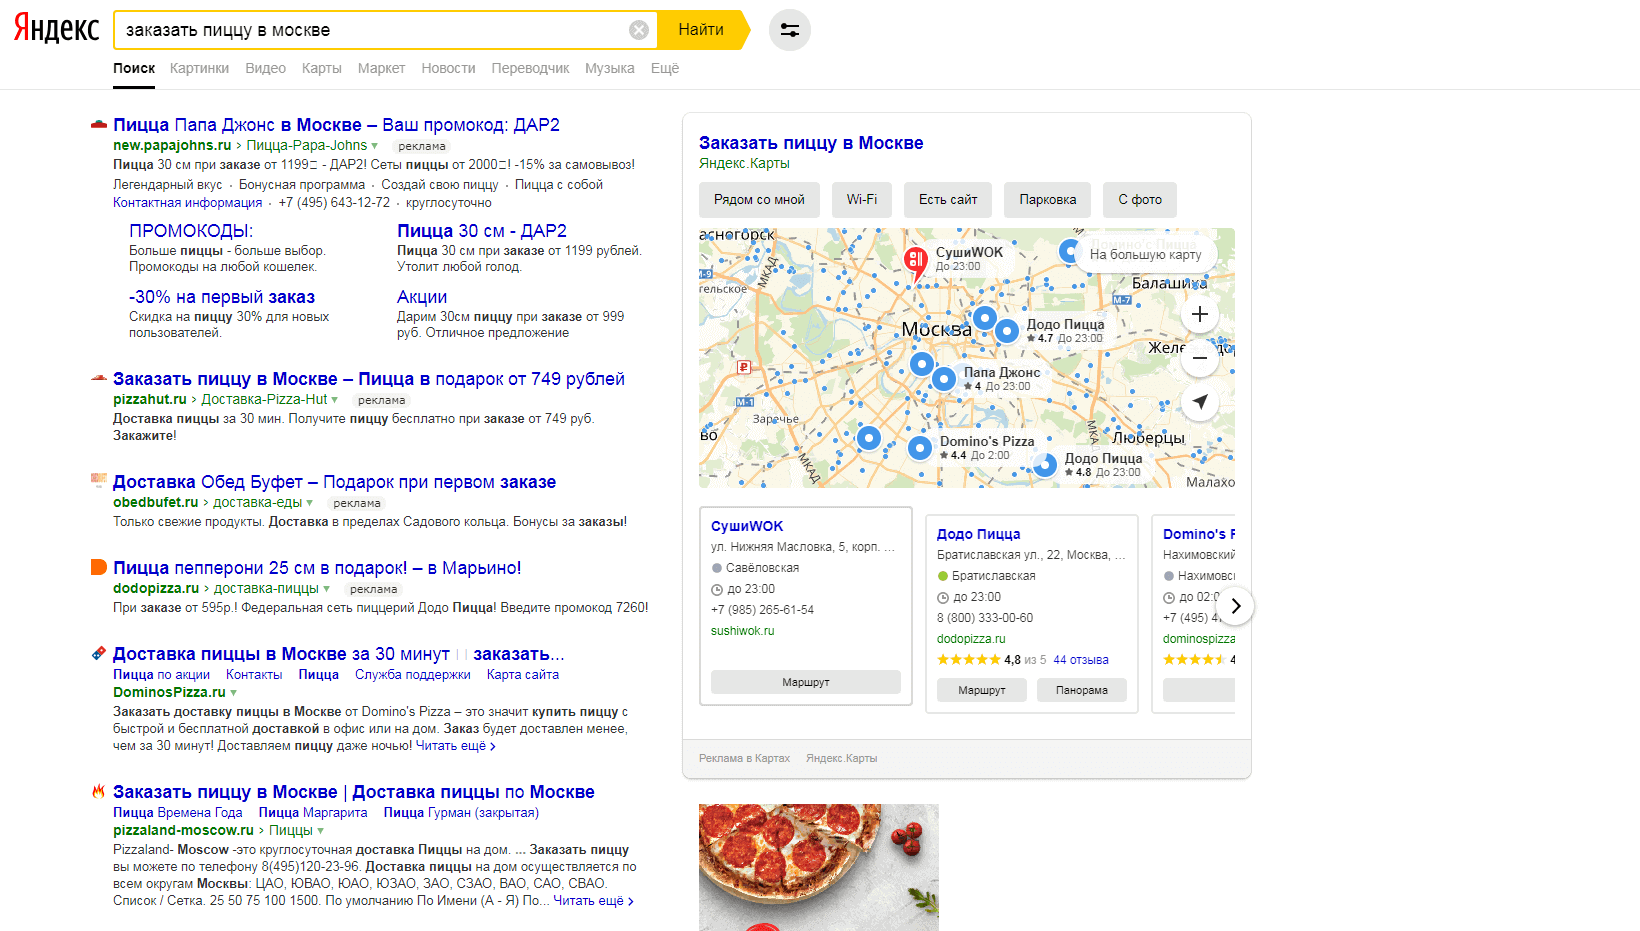
Task: Select Додо Пицца 4.8 map marker
Action: tap(1045, 464)
